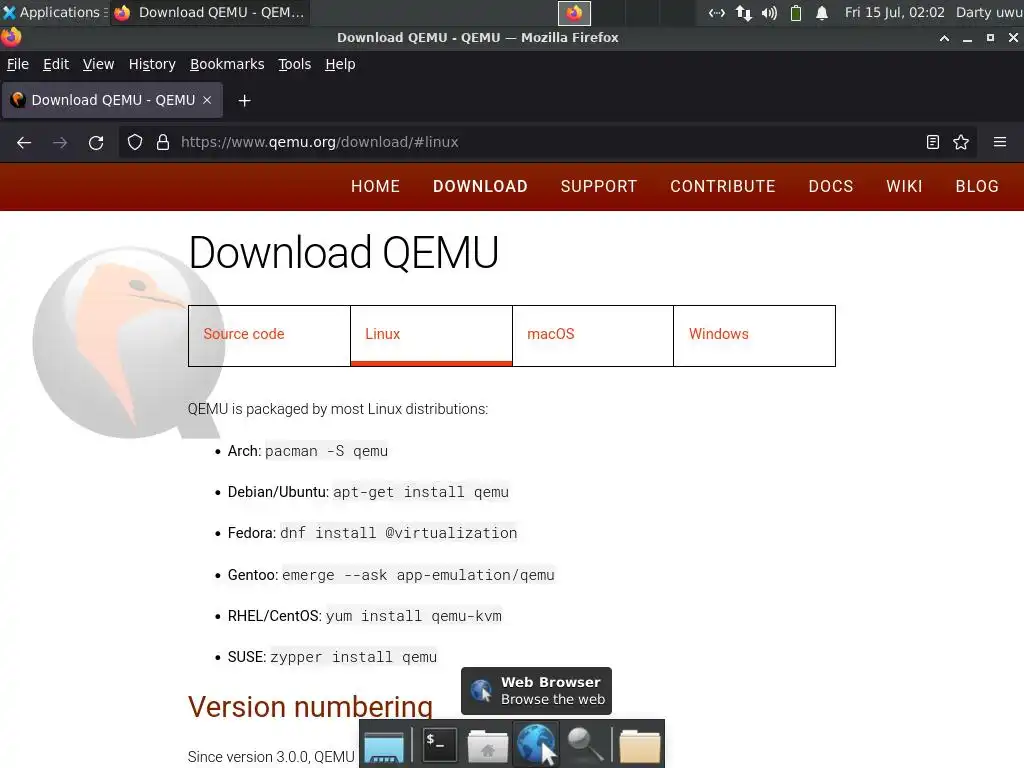Launch the Web Browser globe dock icon
This screenshot has width=1024, height=768.
[x=537, y=744]
